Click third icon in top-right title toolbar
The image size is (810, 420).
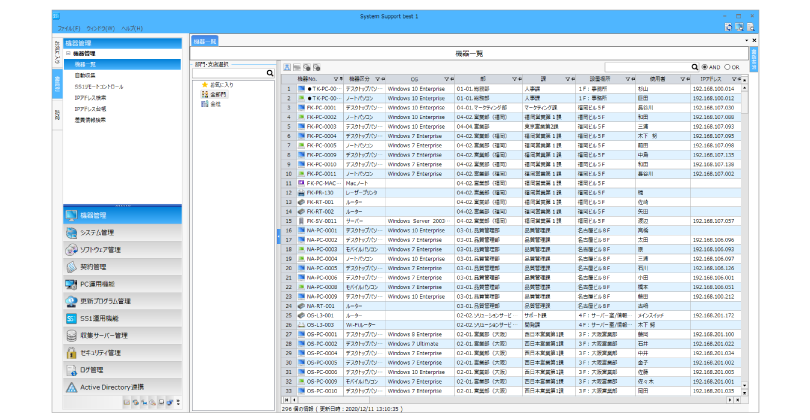751,27
